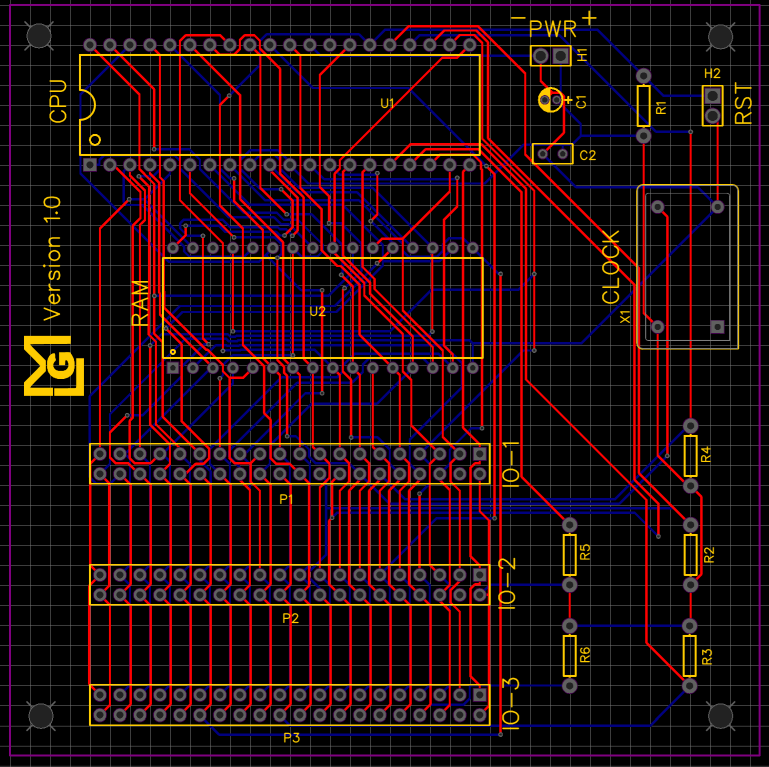This screenshot has width=769, height=767.
Task: Click the square pad of header H2
Action: (712, 95)
